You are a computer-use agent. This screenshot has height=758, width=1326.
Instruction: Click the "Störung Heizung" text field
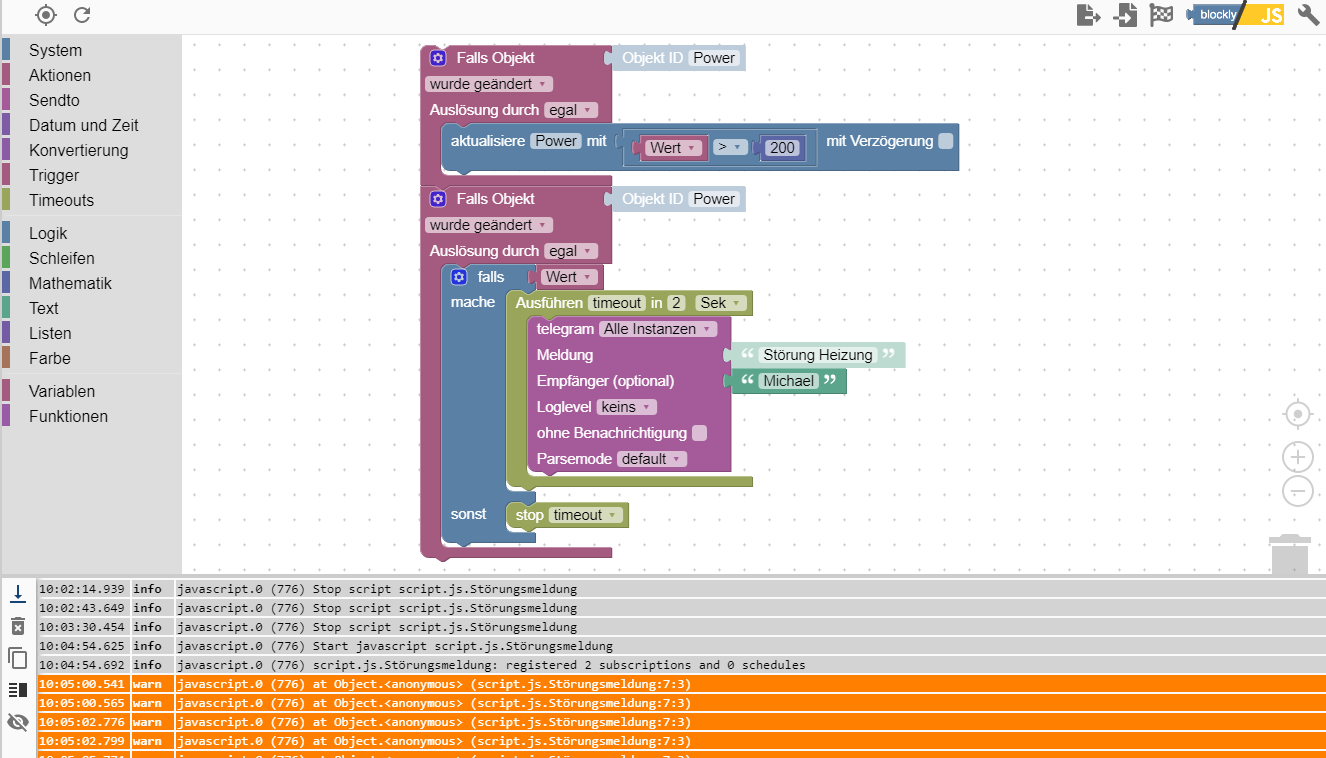(x=818, y=355)
